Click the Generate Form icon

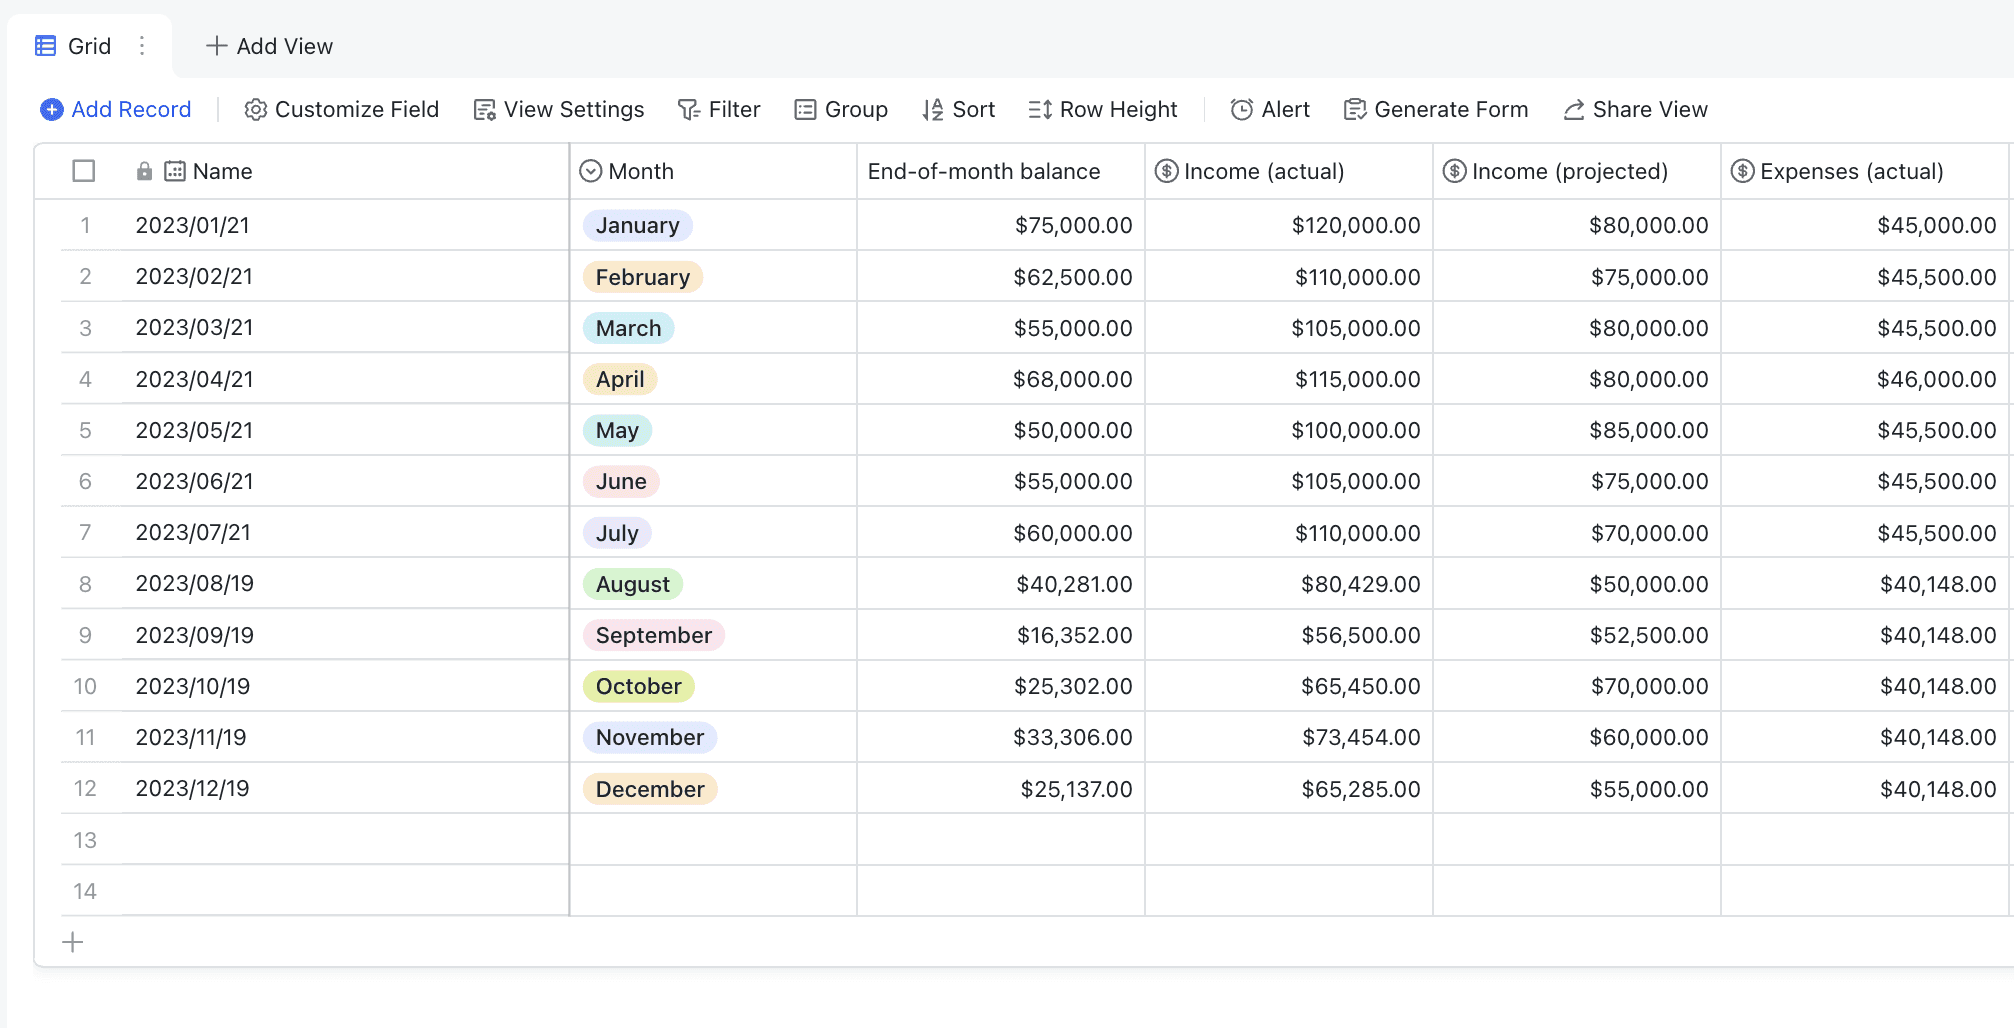(1355, 109)
